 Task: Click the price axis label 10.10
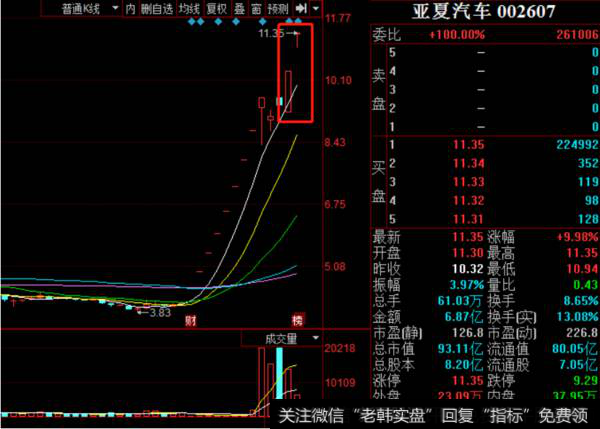tap(338, 80)
